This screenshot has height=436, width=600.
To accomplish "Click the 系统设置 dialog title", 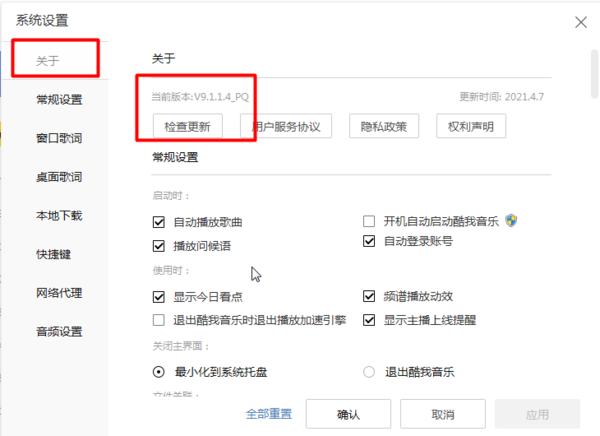I will (x=42, y=20).
